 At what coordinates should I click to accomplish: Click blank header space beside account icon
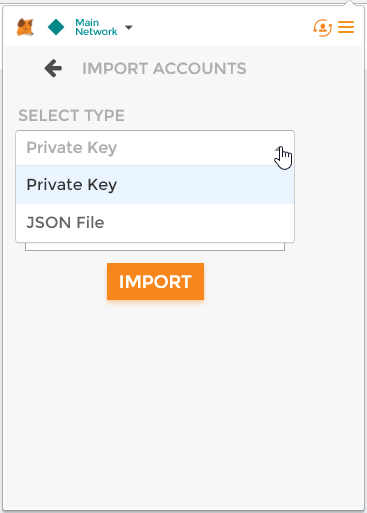[x=220, y=27]
